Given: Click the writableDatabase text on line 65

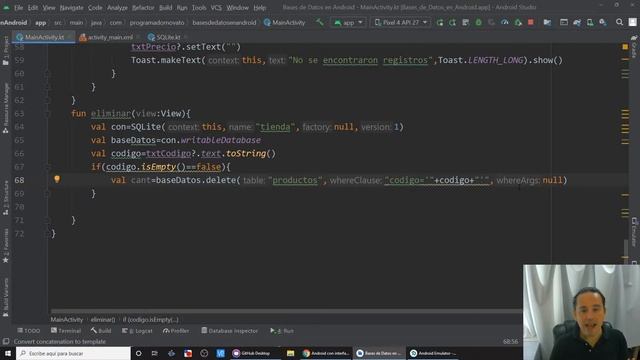Looking at the screenshot, I should pyautogui.click(x=220, y=140).
